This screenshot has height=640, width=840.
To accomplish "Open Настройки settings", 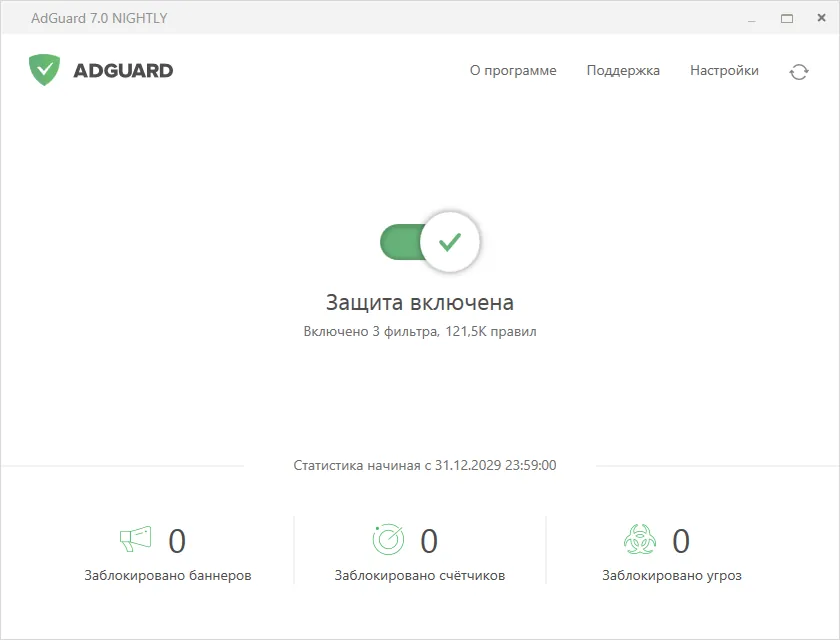I will [724, 71].
